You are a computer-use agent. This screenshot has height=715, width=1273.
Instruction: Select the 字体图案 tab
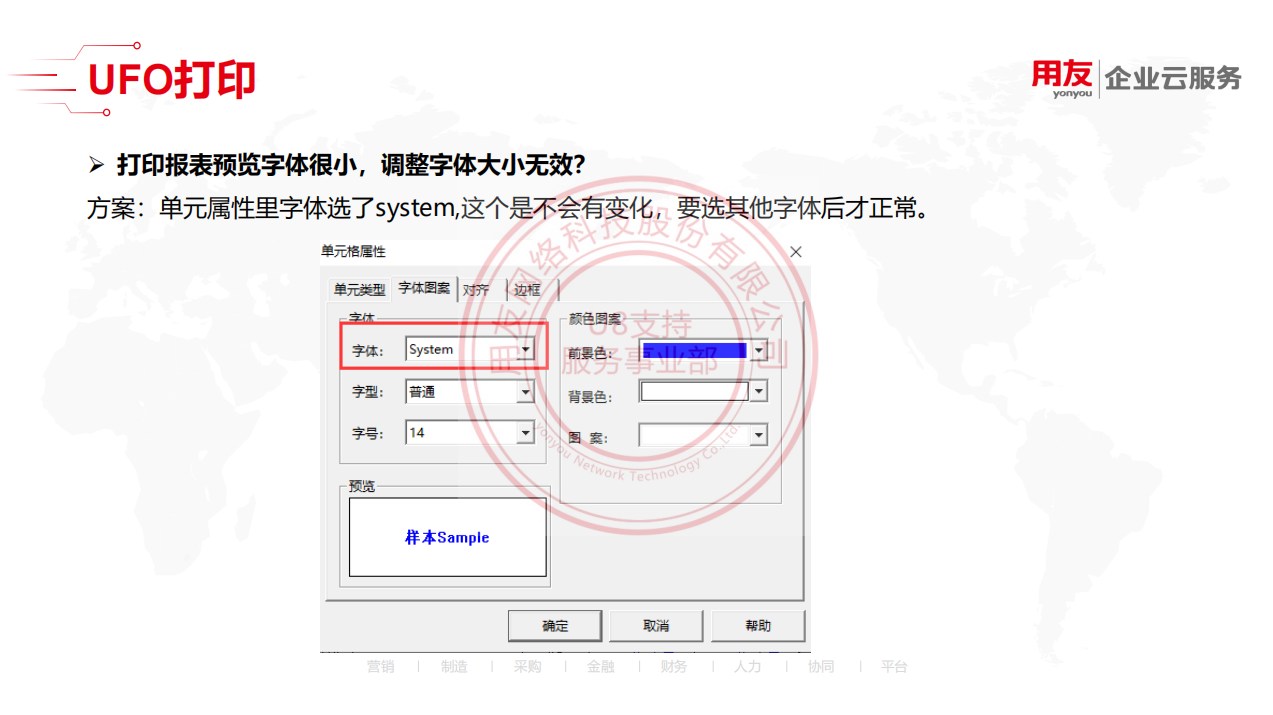click(424, 288)
